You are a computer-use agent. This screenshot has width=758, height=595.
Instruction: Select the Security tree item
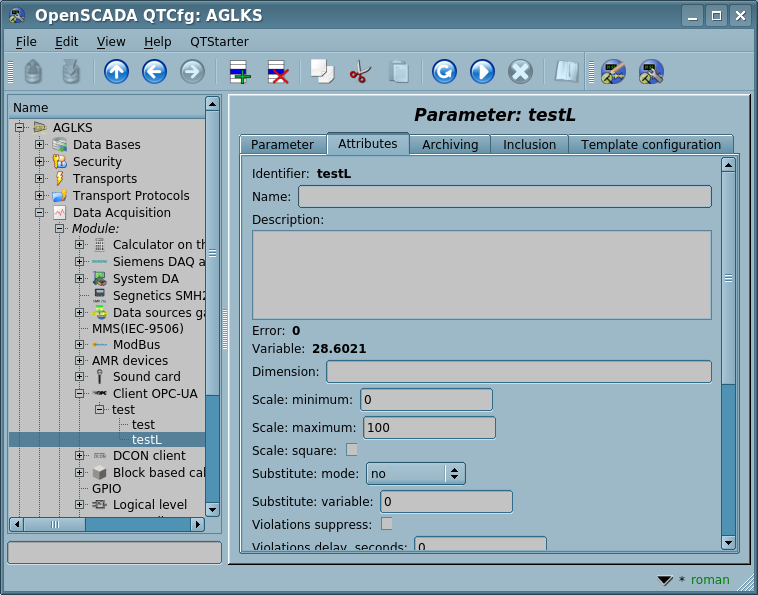tap(97, 162)
